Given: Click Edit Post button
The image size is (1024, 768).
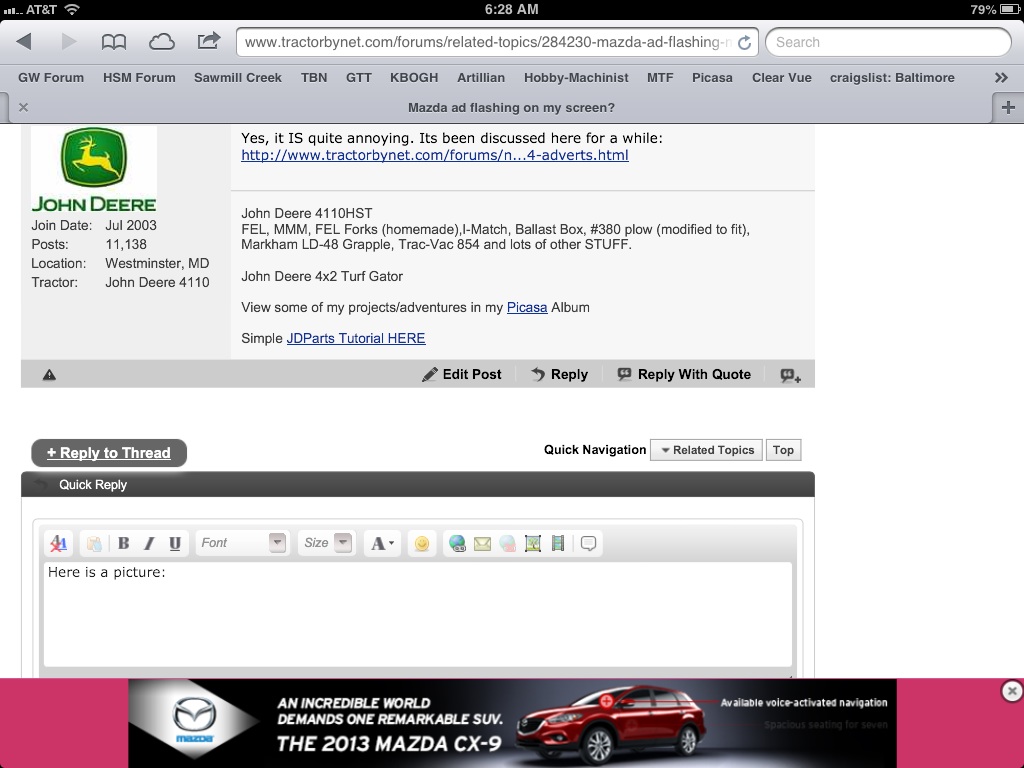Looking at the screenshot, I should (462, 374).
